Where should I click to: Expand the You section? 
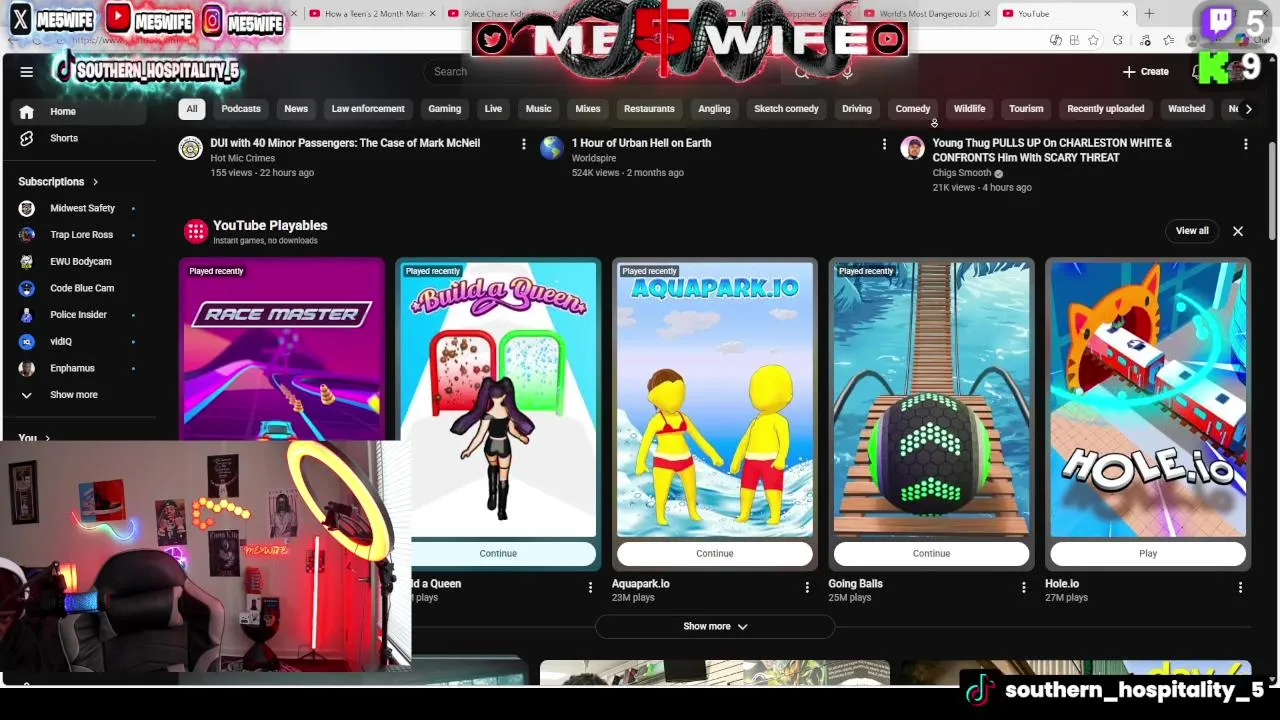pyautogui.click(x=34, y=438)
